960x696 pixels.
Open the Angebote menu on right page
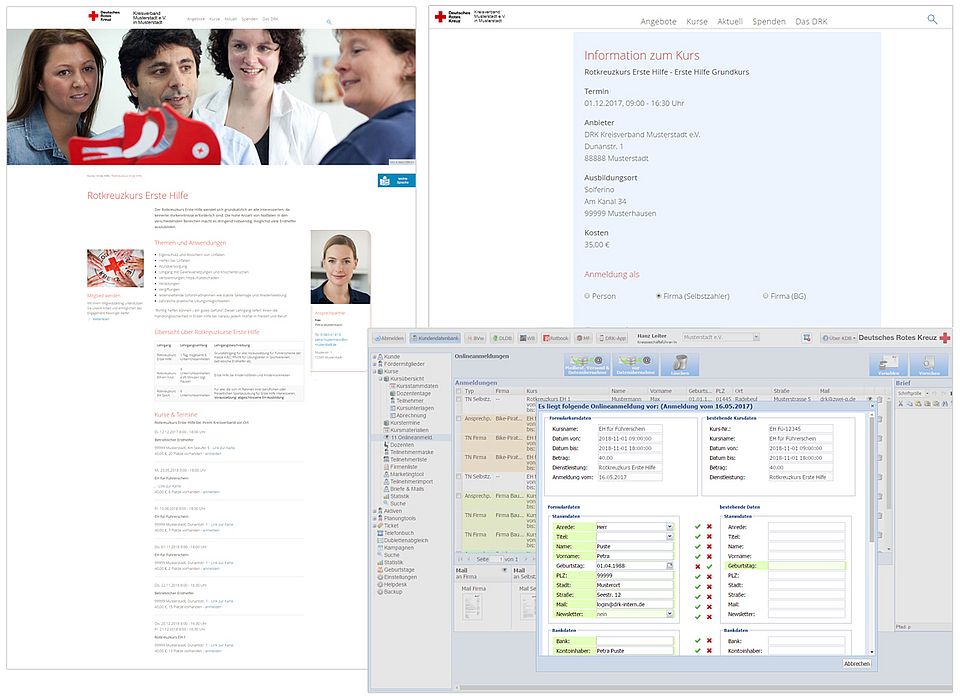(657, 21)
